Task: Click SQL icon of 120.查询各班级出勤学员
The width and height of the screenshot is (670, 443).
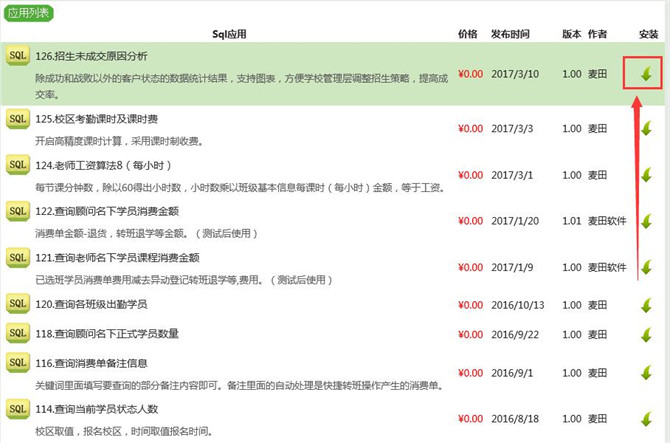Action: point(18,303)
